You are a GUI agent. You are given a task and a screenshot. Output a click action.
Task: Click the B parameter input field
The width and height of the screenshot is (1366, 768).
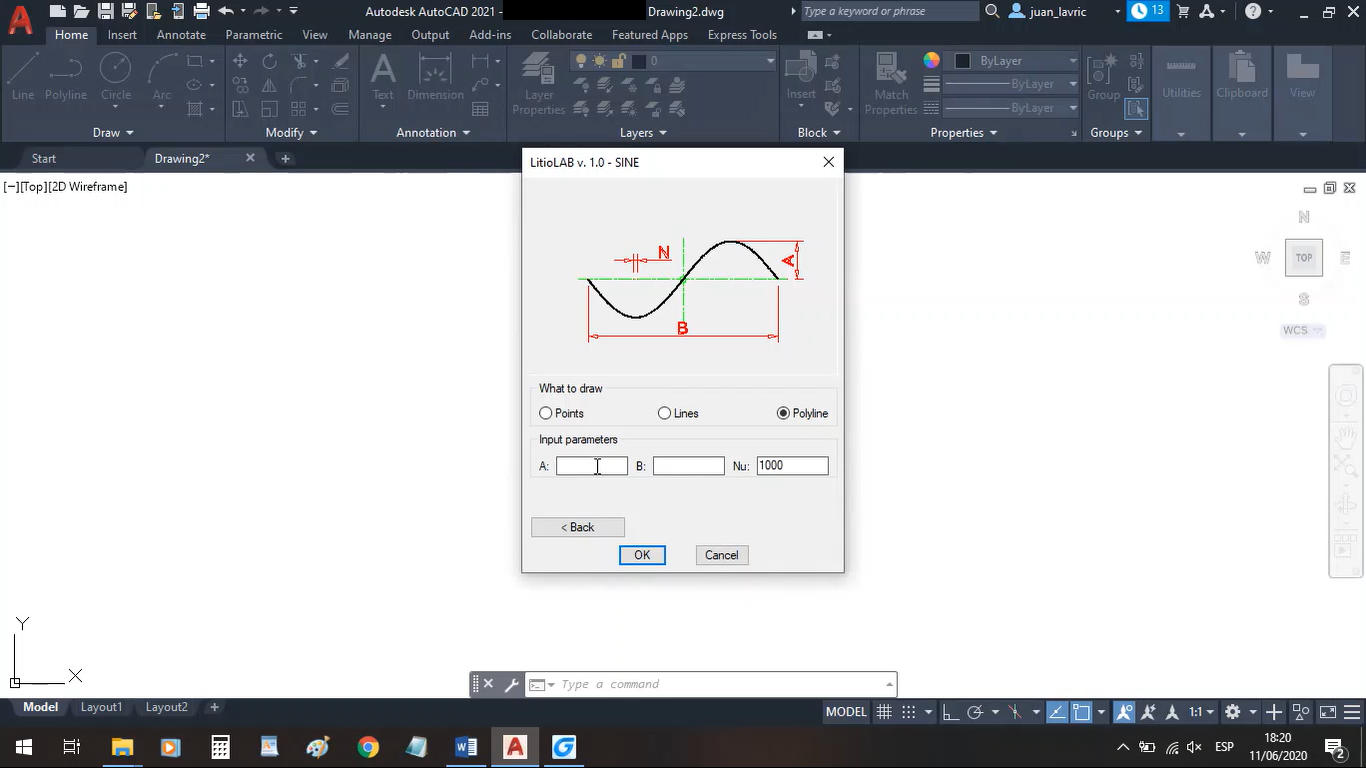pos(689,466)
